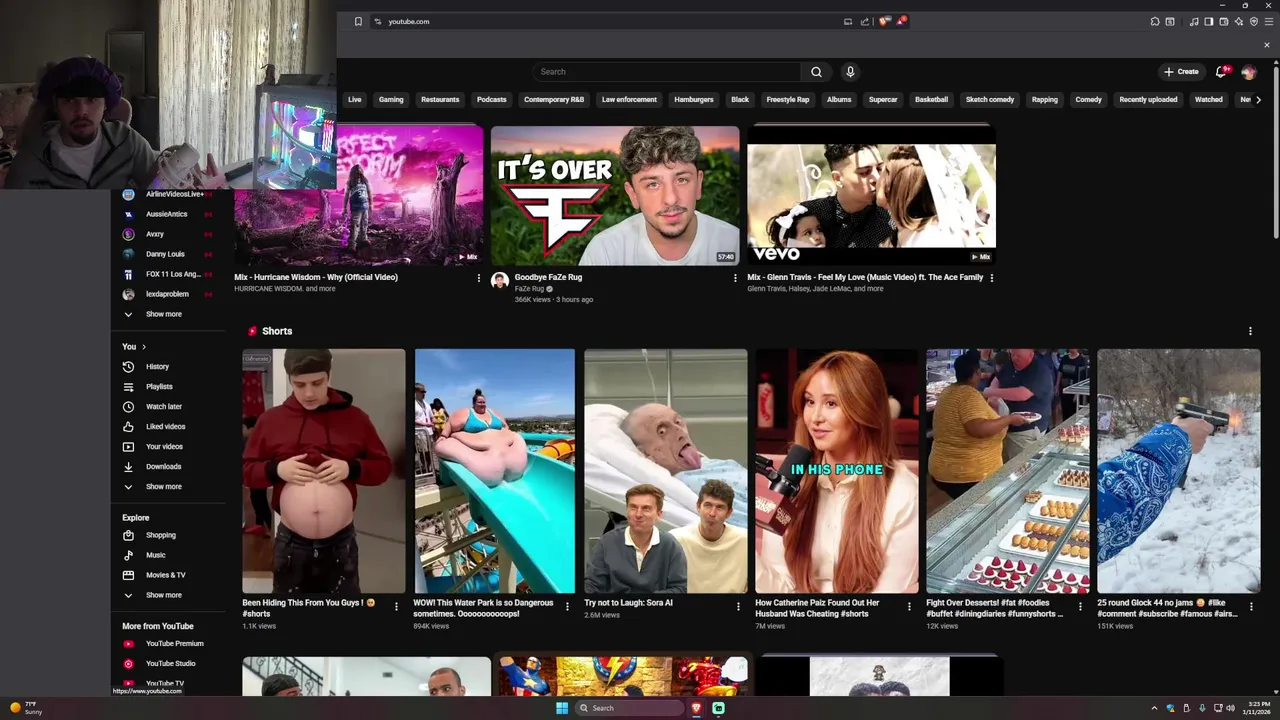Click Brave browser icon in taskbar

click(697, 708)
